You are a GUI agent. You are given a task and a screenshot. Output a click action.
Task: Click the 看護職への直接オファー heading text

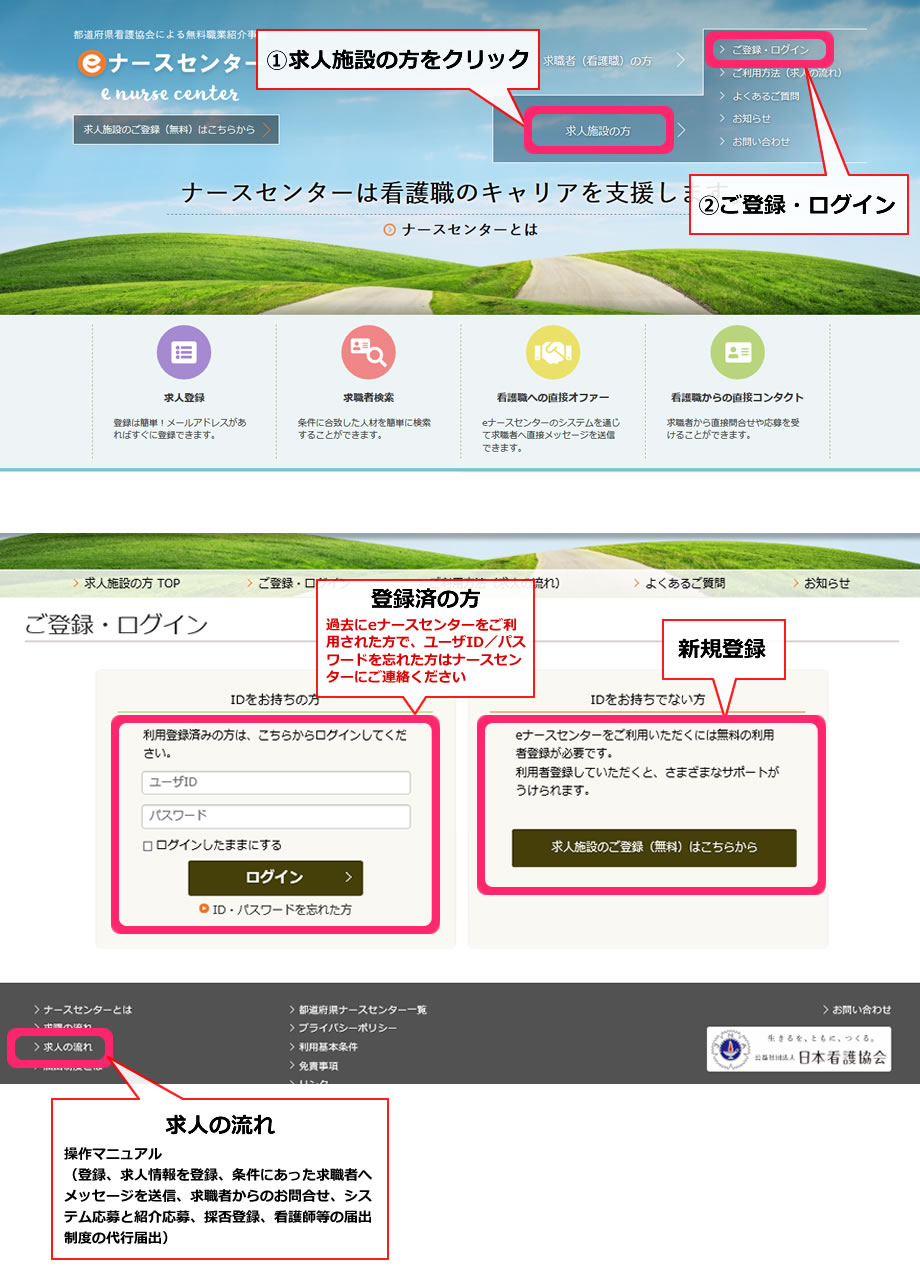552,397
